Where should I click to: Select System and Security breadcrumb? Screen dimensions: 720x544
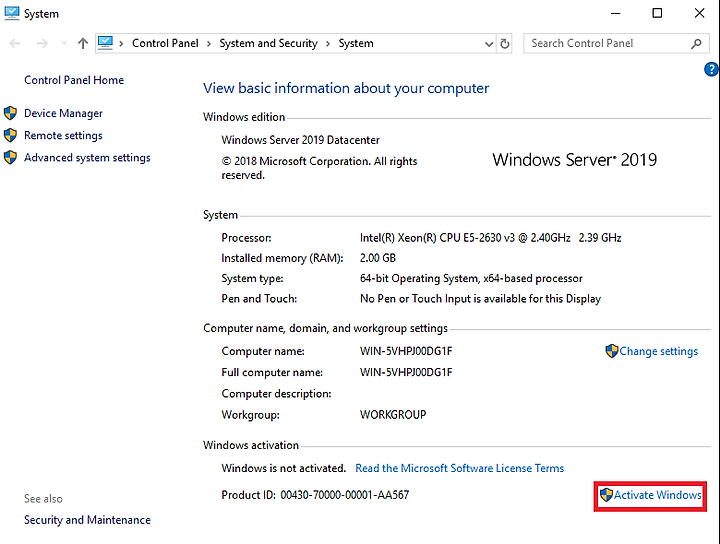(269, 43)
